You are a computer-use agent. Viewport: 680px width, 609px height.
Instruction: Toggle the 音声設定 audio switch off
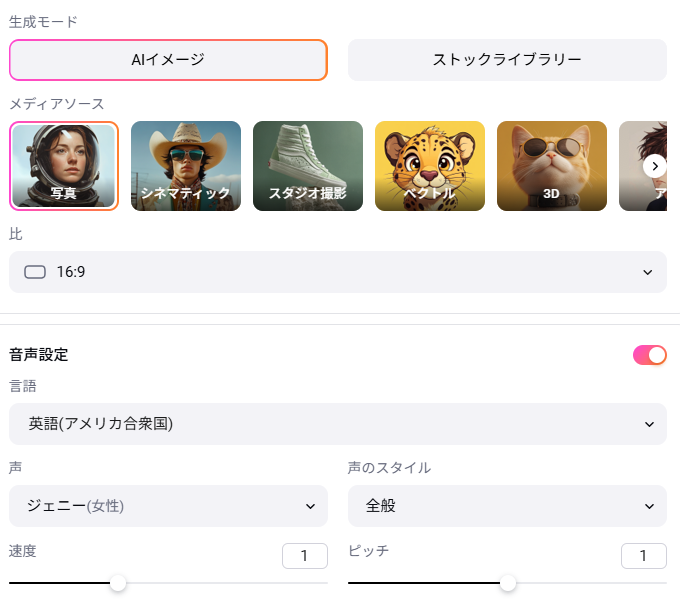coord(649,355)
